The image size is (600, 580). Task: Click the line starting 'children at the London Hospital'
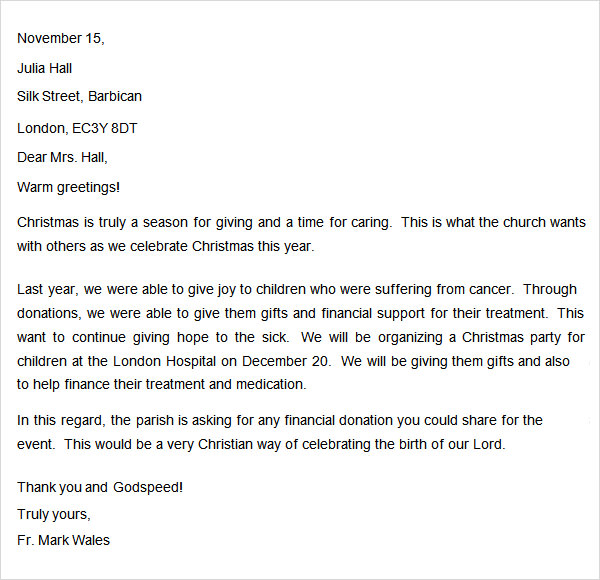pyautogui.click(x=300, y=361)
